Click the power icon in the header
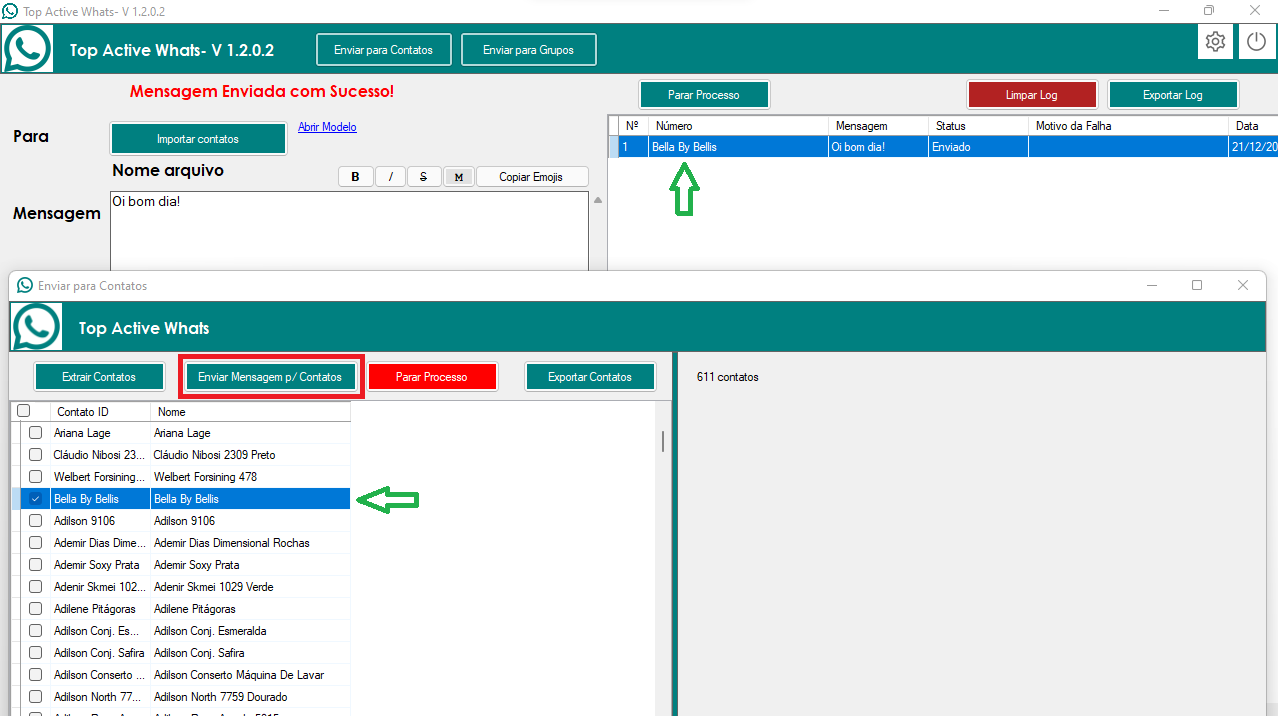Screen dimensions: 1278x716 tap(1257, 42)
